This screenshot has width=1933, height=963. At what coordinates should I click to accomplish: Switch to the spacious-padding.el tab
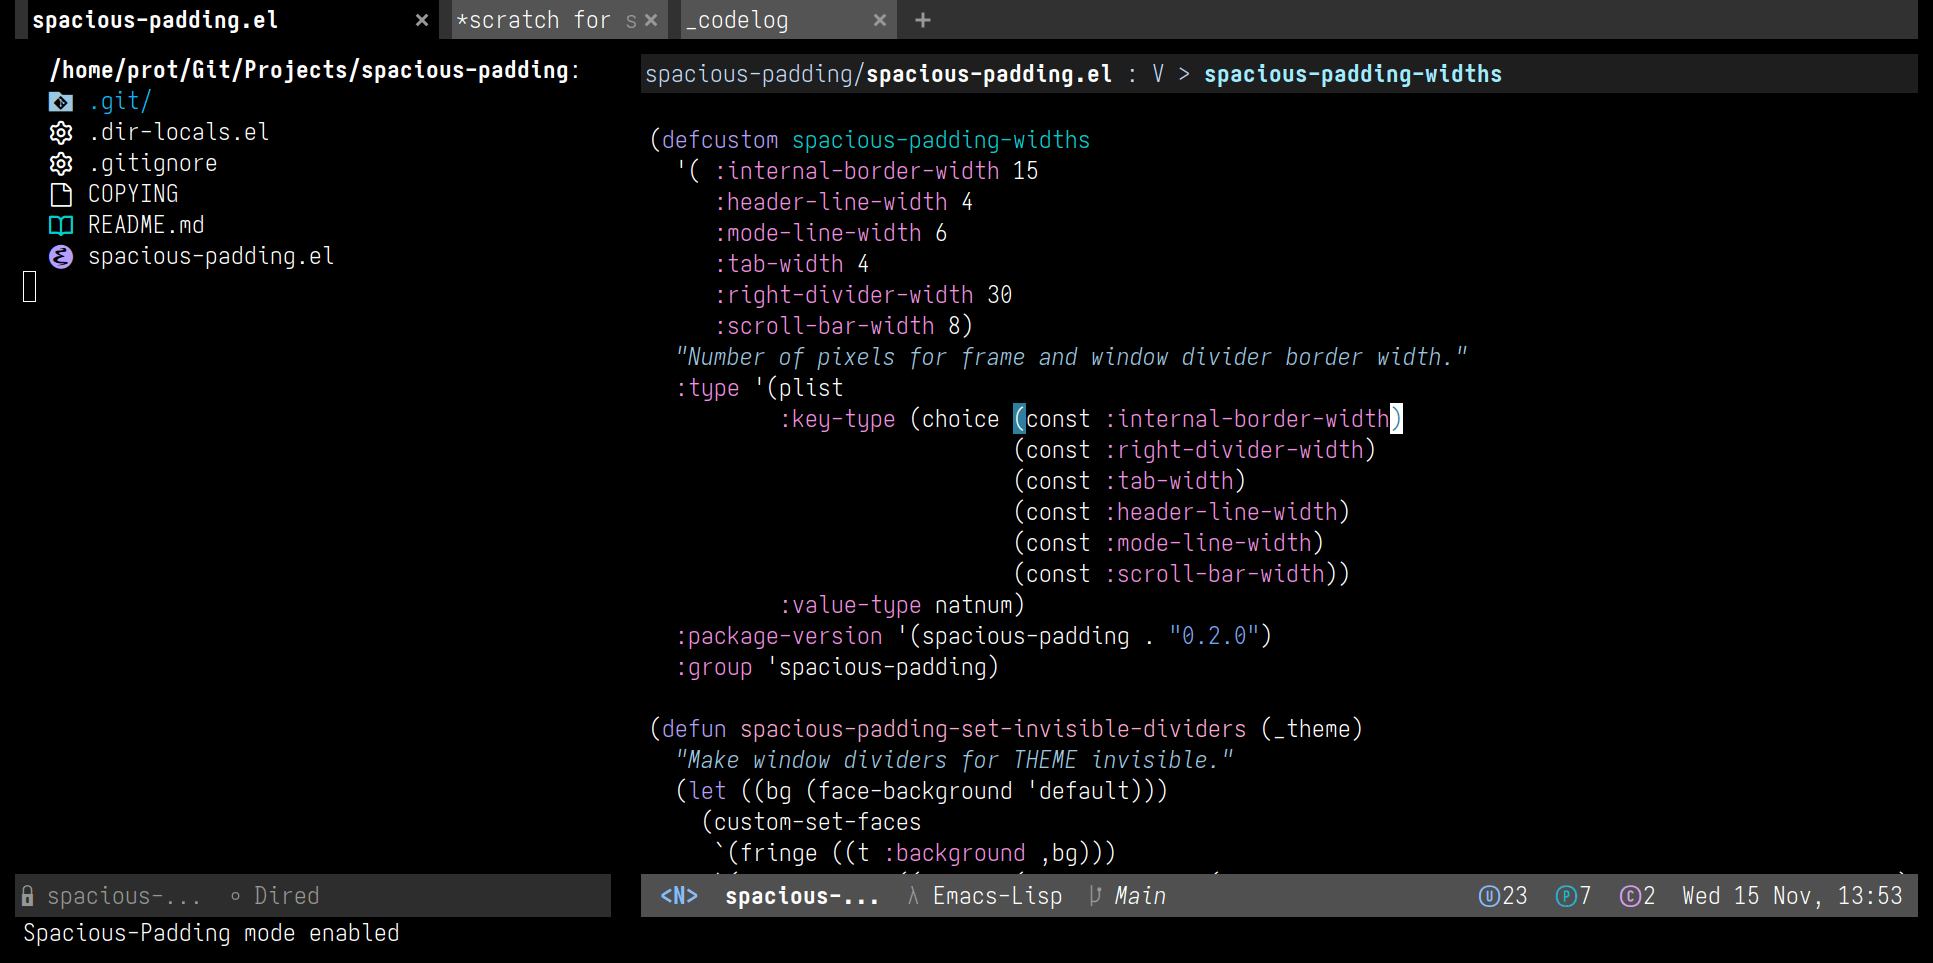[x=227, y=20]
